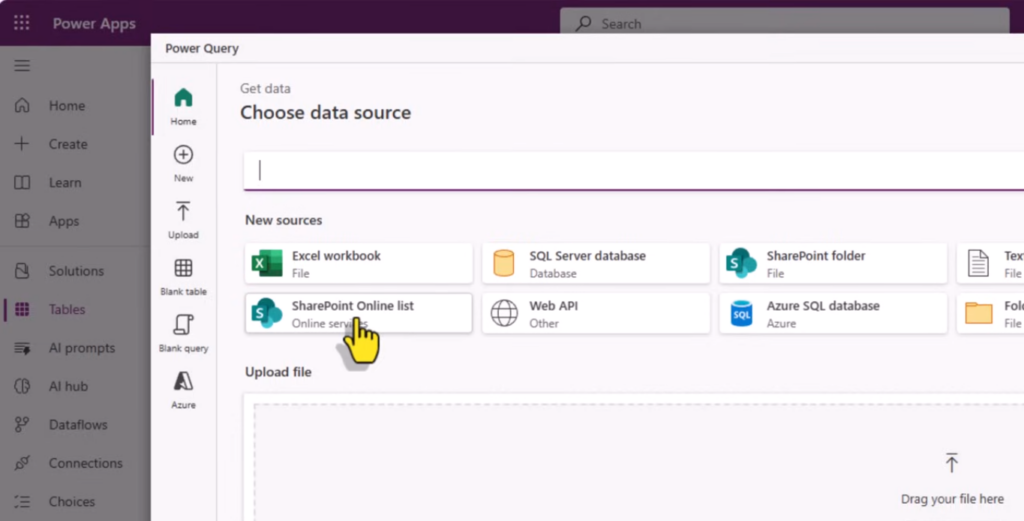Click the Web API globe icon
The width and height of the screenshot is (1024, 521).
click(x=504, y=313)
